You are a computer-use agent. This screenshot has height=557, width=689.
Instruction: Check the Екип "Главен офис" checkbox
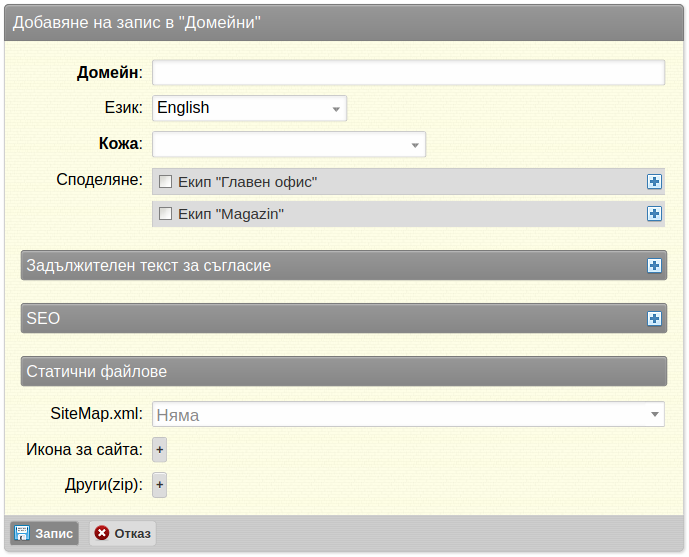(x=166, y=182)
